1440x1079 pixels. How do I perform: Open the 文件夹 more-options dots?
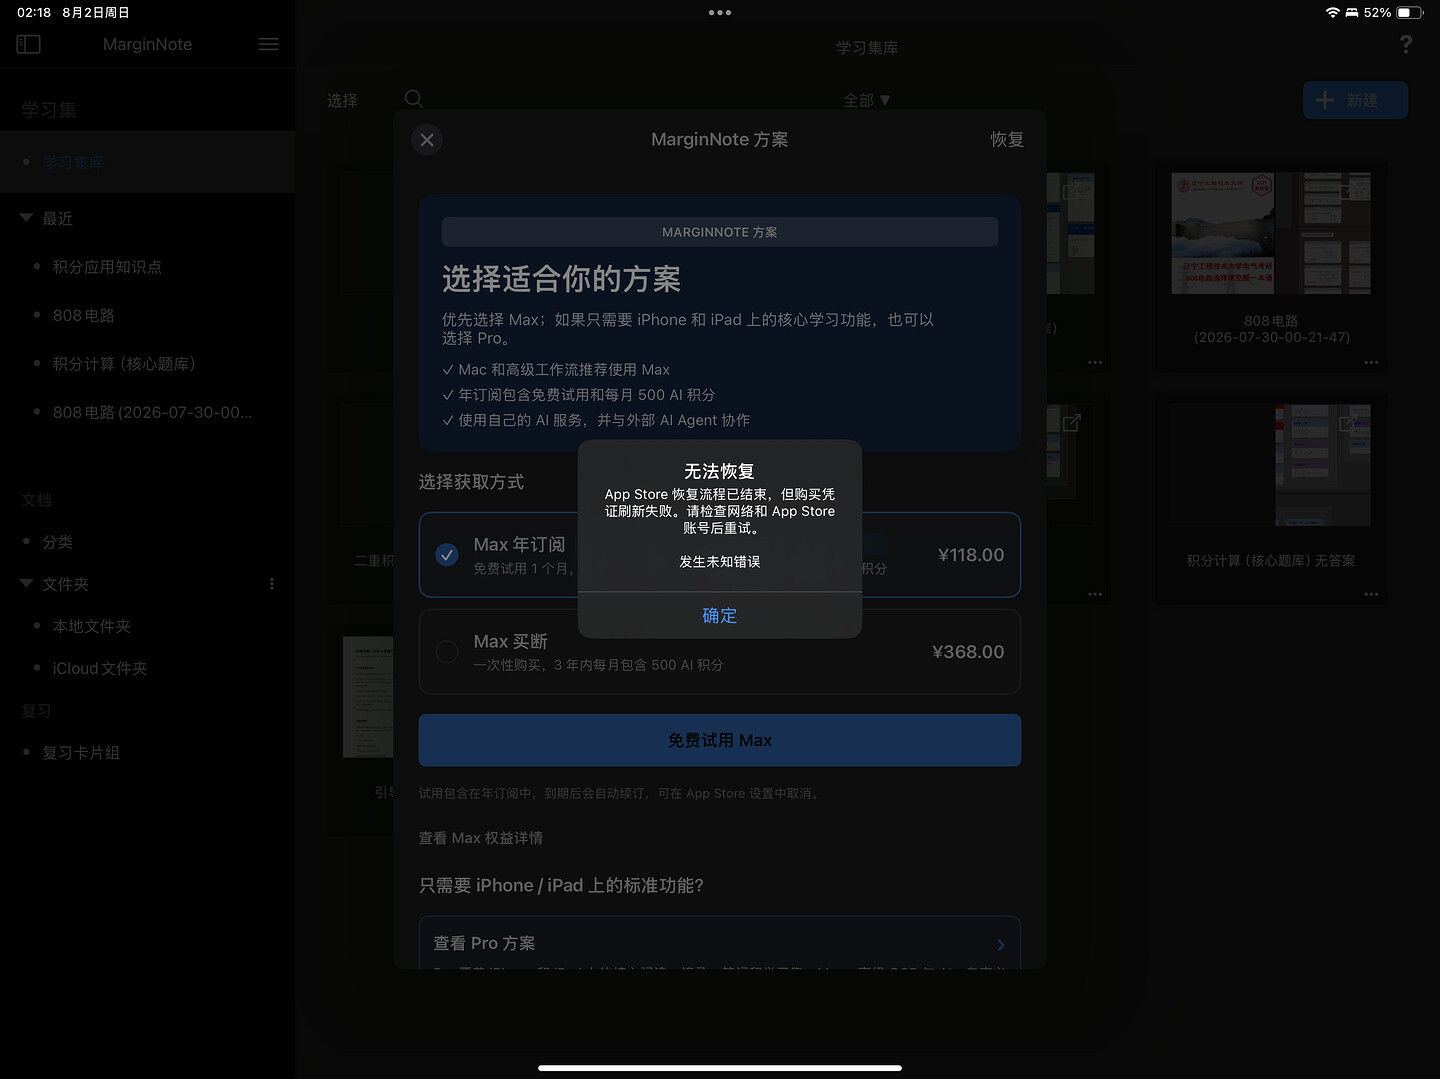271,584
